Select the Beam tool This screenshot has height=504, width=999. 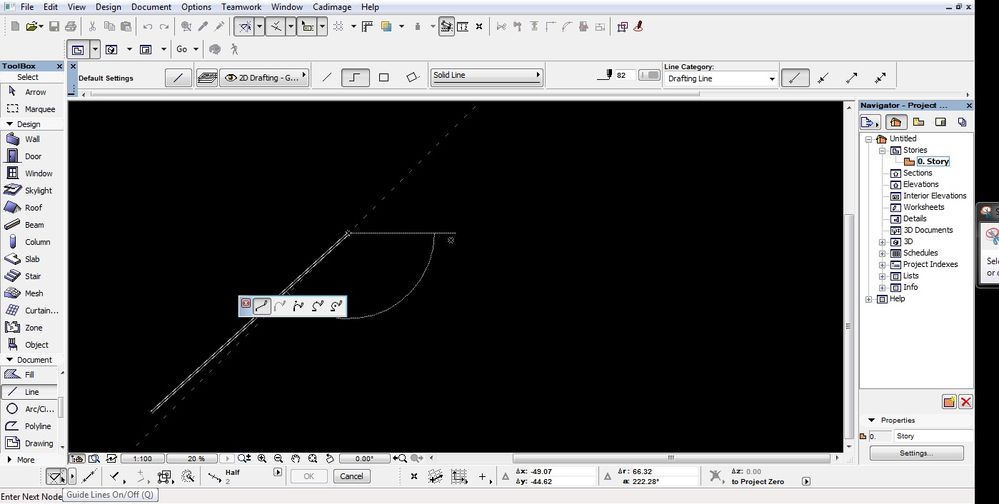[32, 225]
